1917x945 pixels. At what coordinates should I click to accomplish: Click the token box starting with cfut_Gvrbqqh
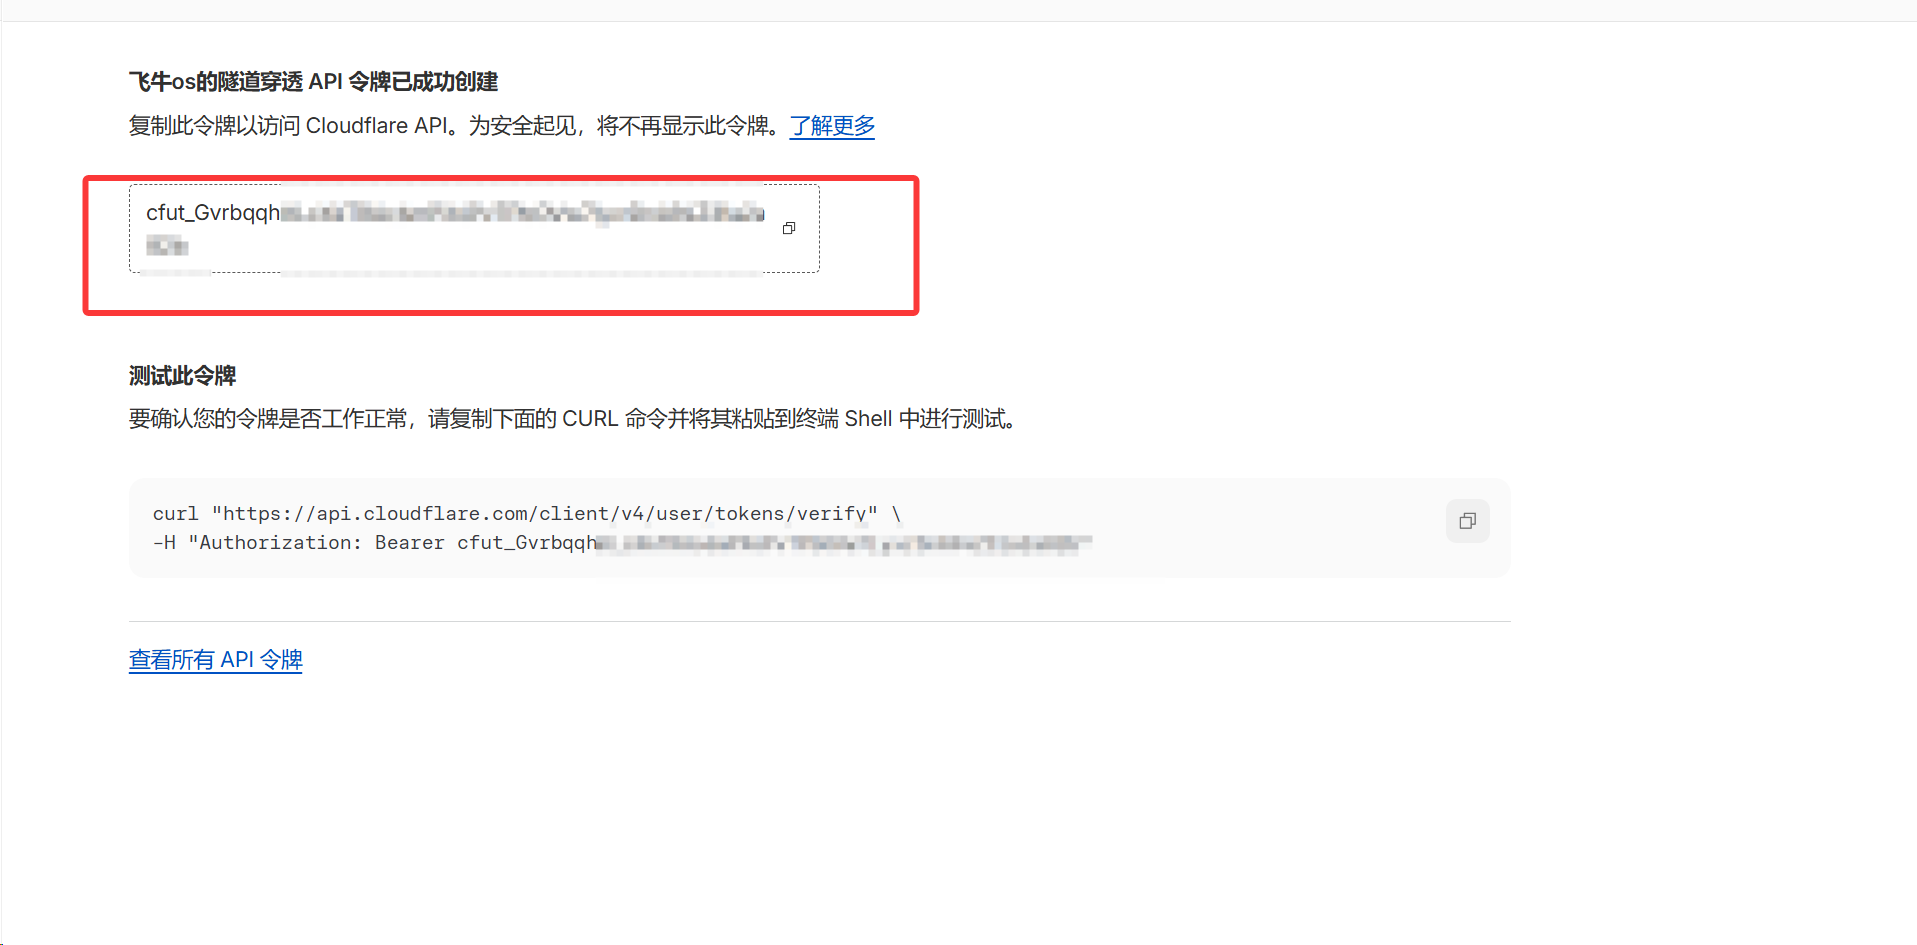click(x=474, y=228)
